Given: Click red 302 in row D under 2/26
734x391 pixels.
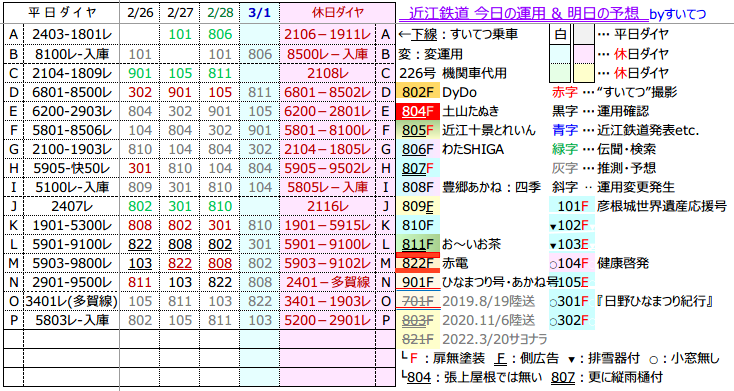Looking at the screenshot, I should point(140,92).
